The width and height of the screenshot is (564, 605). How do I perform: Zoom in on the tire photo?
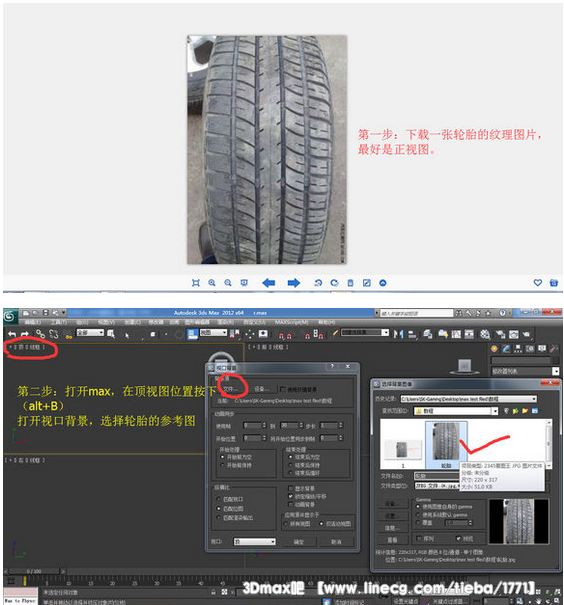212,283
